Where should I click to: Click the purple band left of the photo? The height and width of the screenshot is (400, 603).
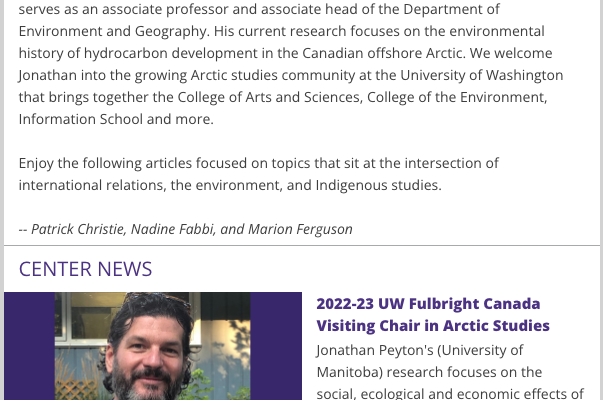29,346
